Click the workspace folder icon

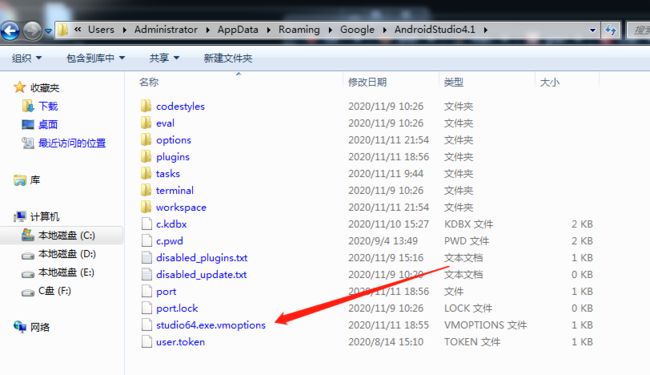(146, 207)
